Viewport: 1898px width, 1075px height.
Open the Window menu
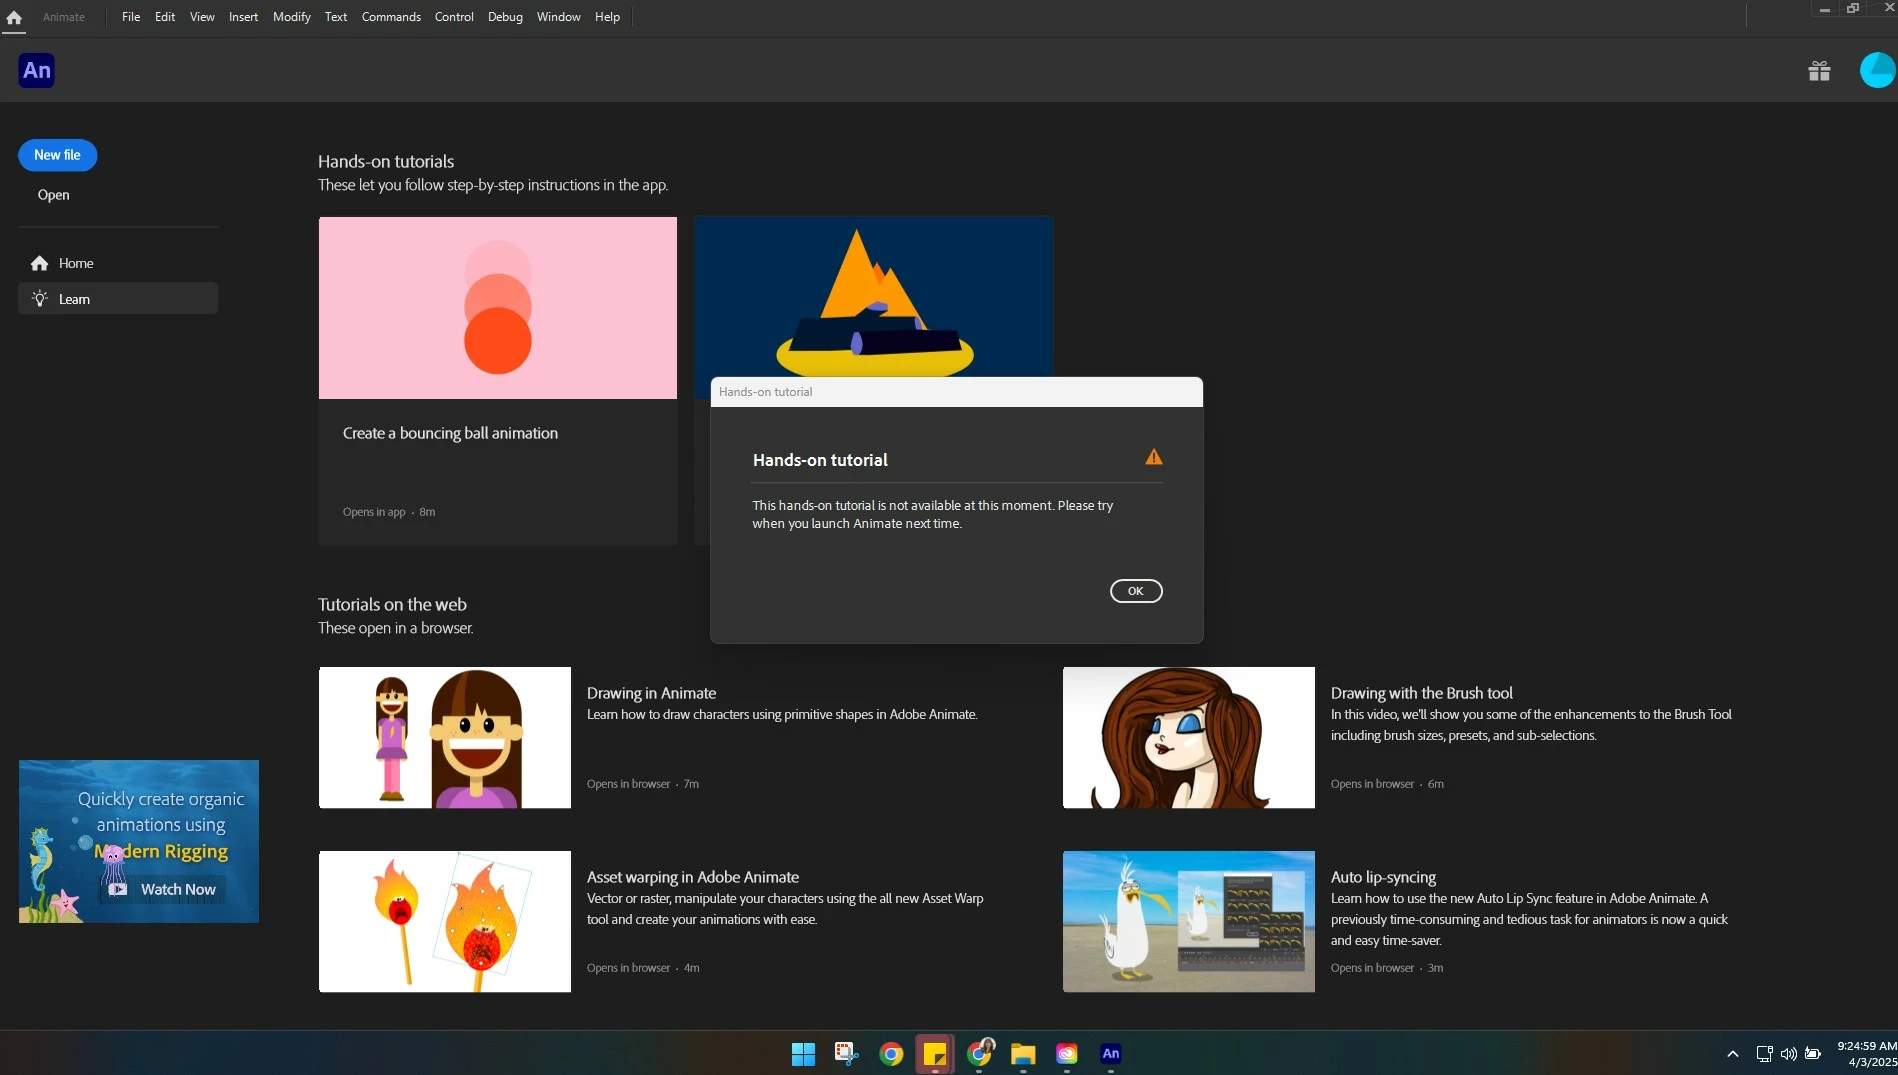click(558, 17)
